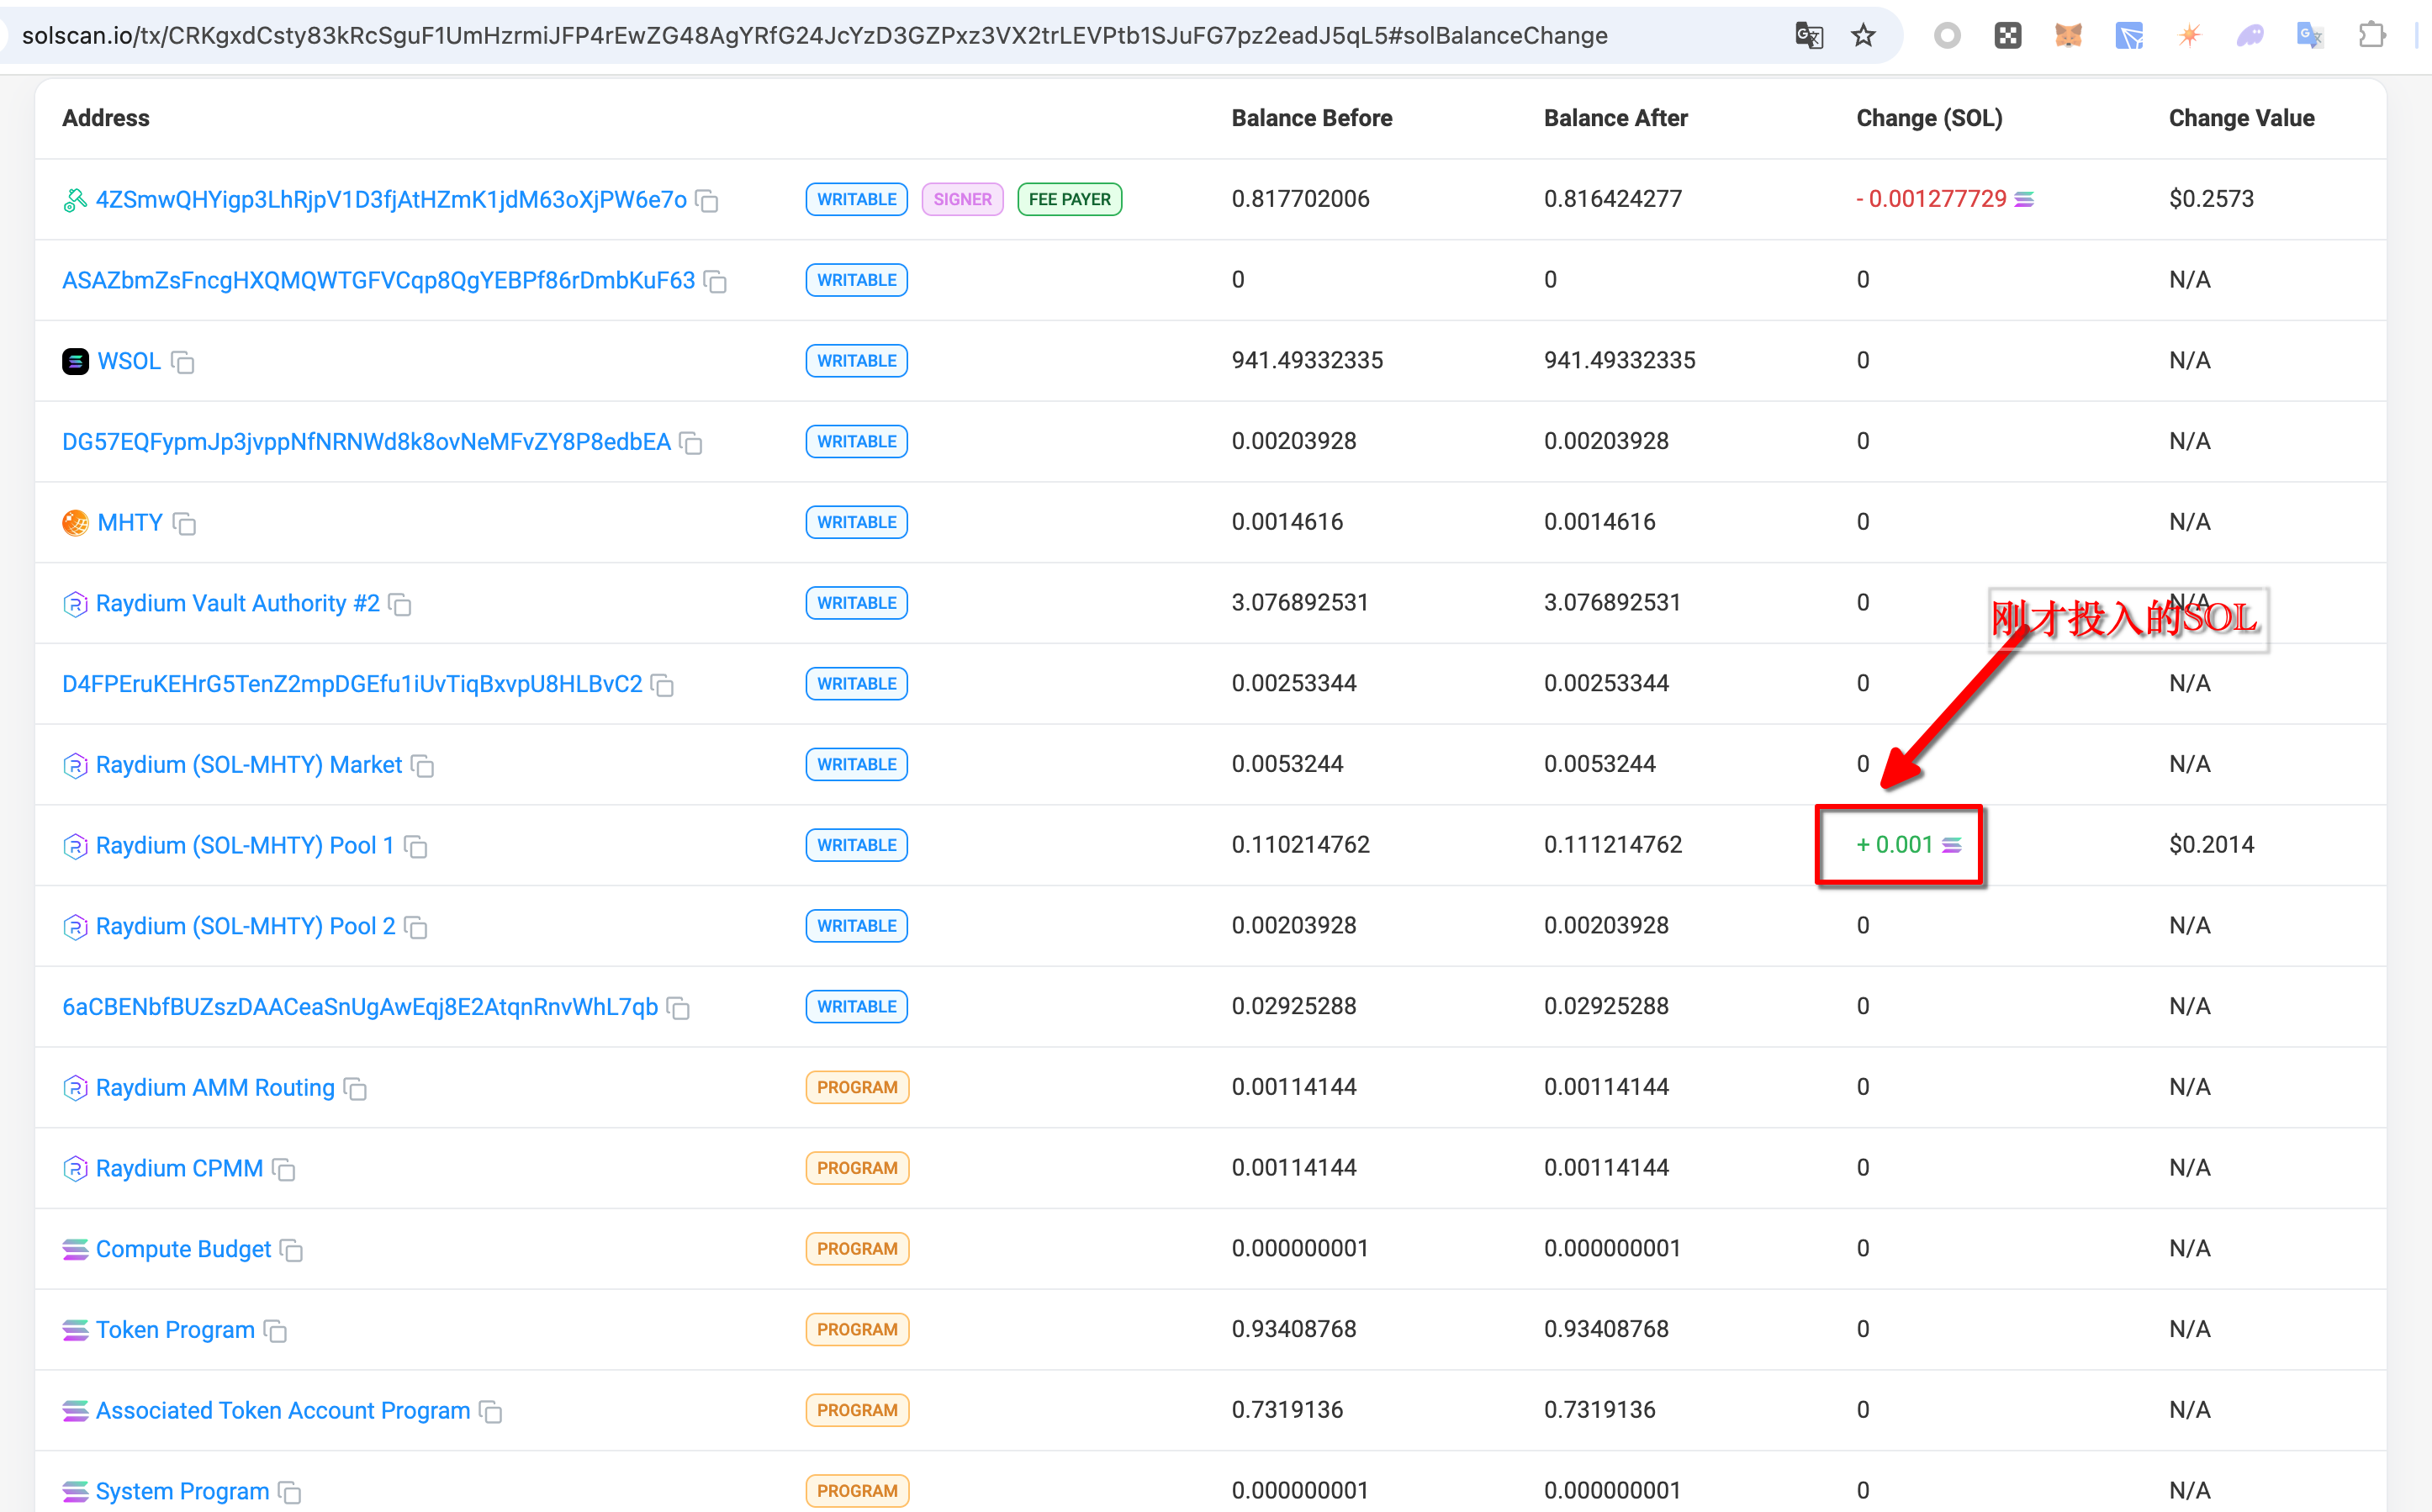Copy the Token Program address
This screenshot has height=1512, width=2432.
point(275,1331)
